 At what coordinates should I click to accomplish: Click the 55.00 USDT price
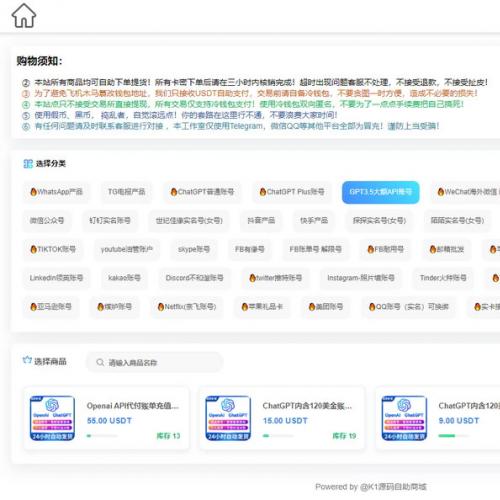pyautogui.click(x=109, y=421)
